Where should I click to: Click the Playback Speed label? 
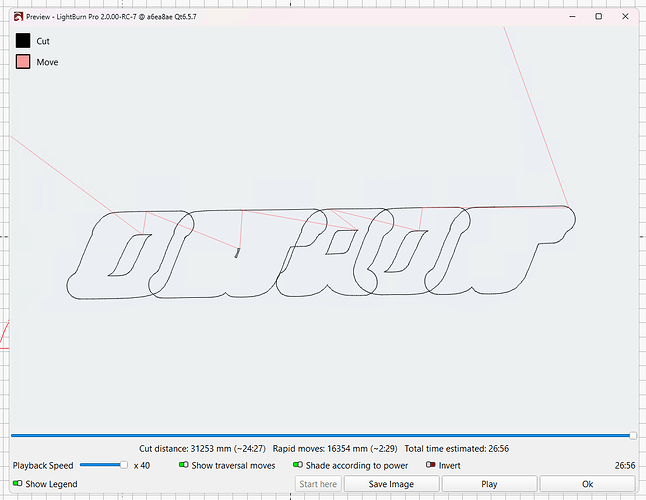tap(43, 465)
